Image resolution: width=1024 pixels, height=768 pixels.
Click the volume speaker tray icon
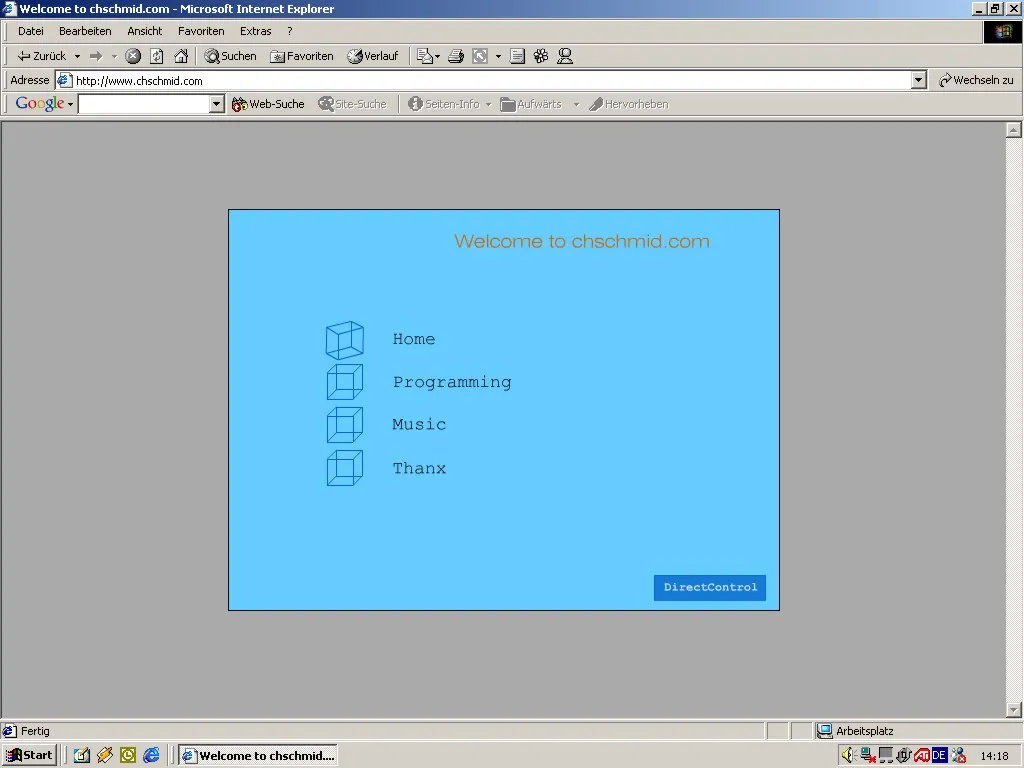(848, 756)
